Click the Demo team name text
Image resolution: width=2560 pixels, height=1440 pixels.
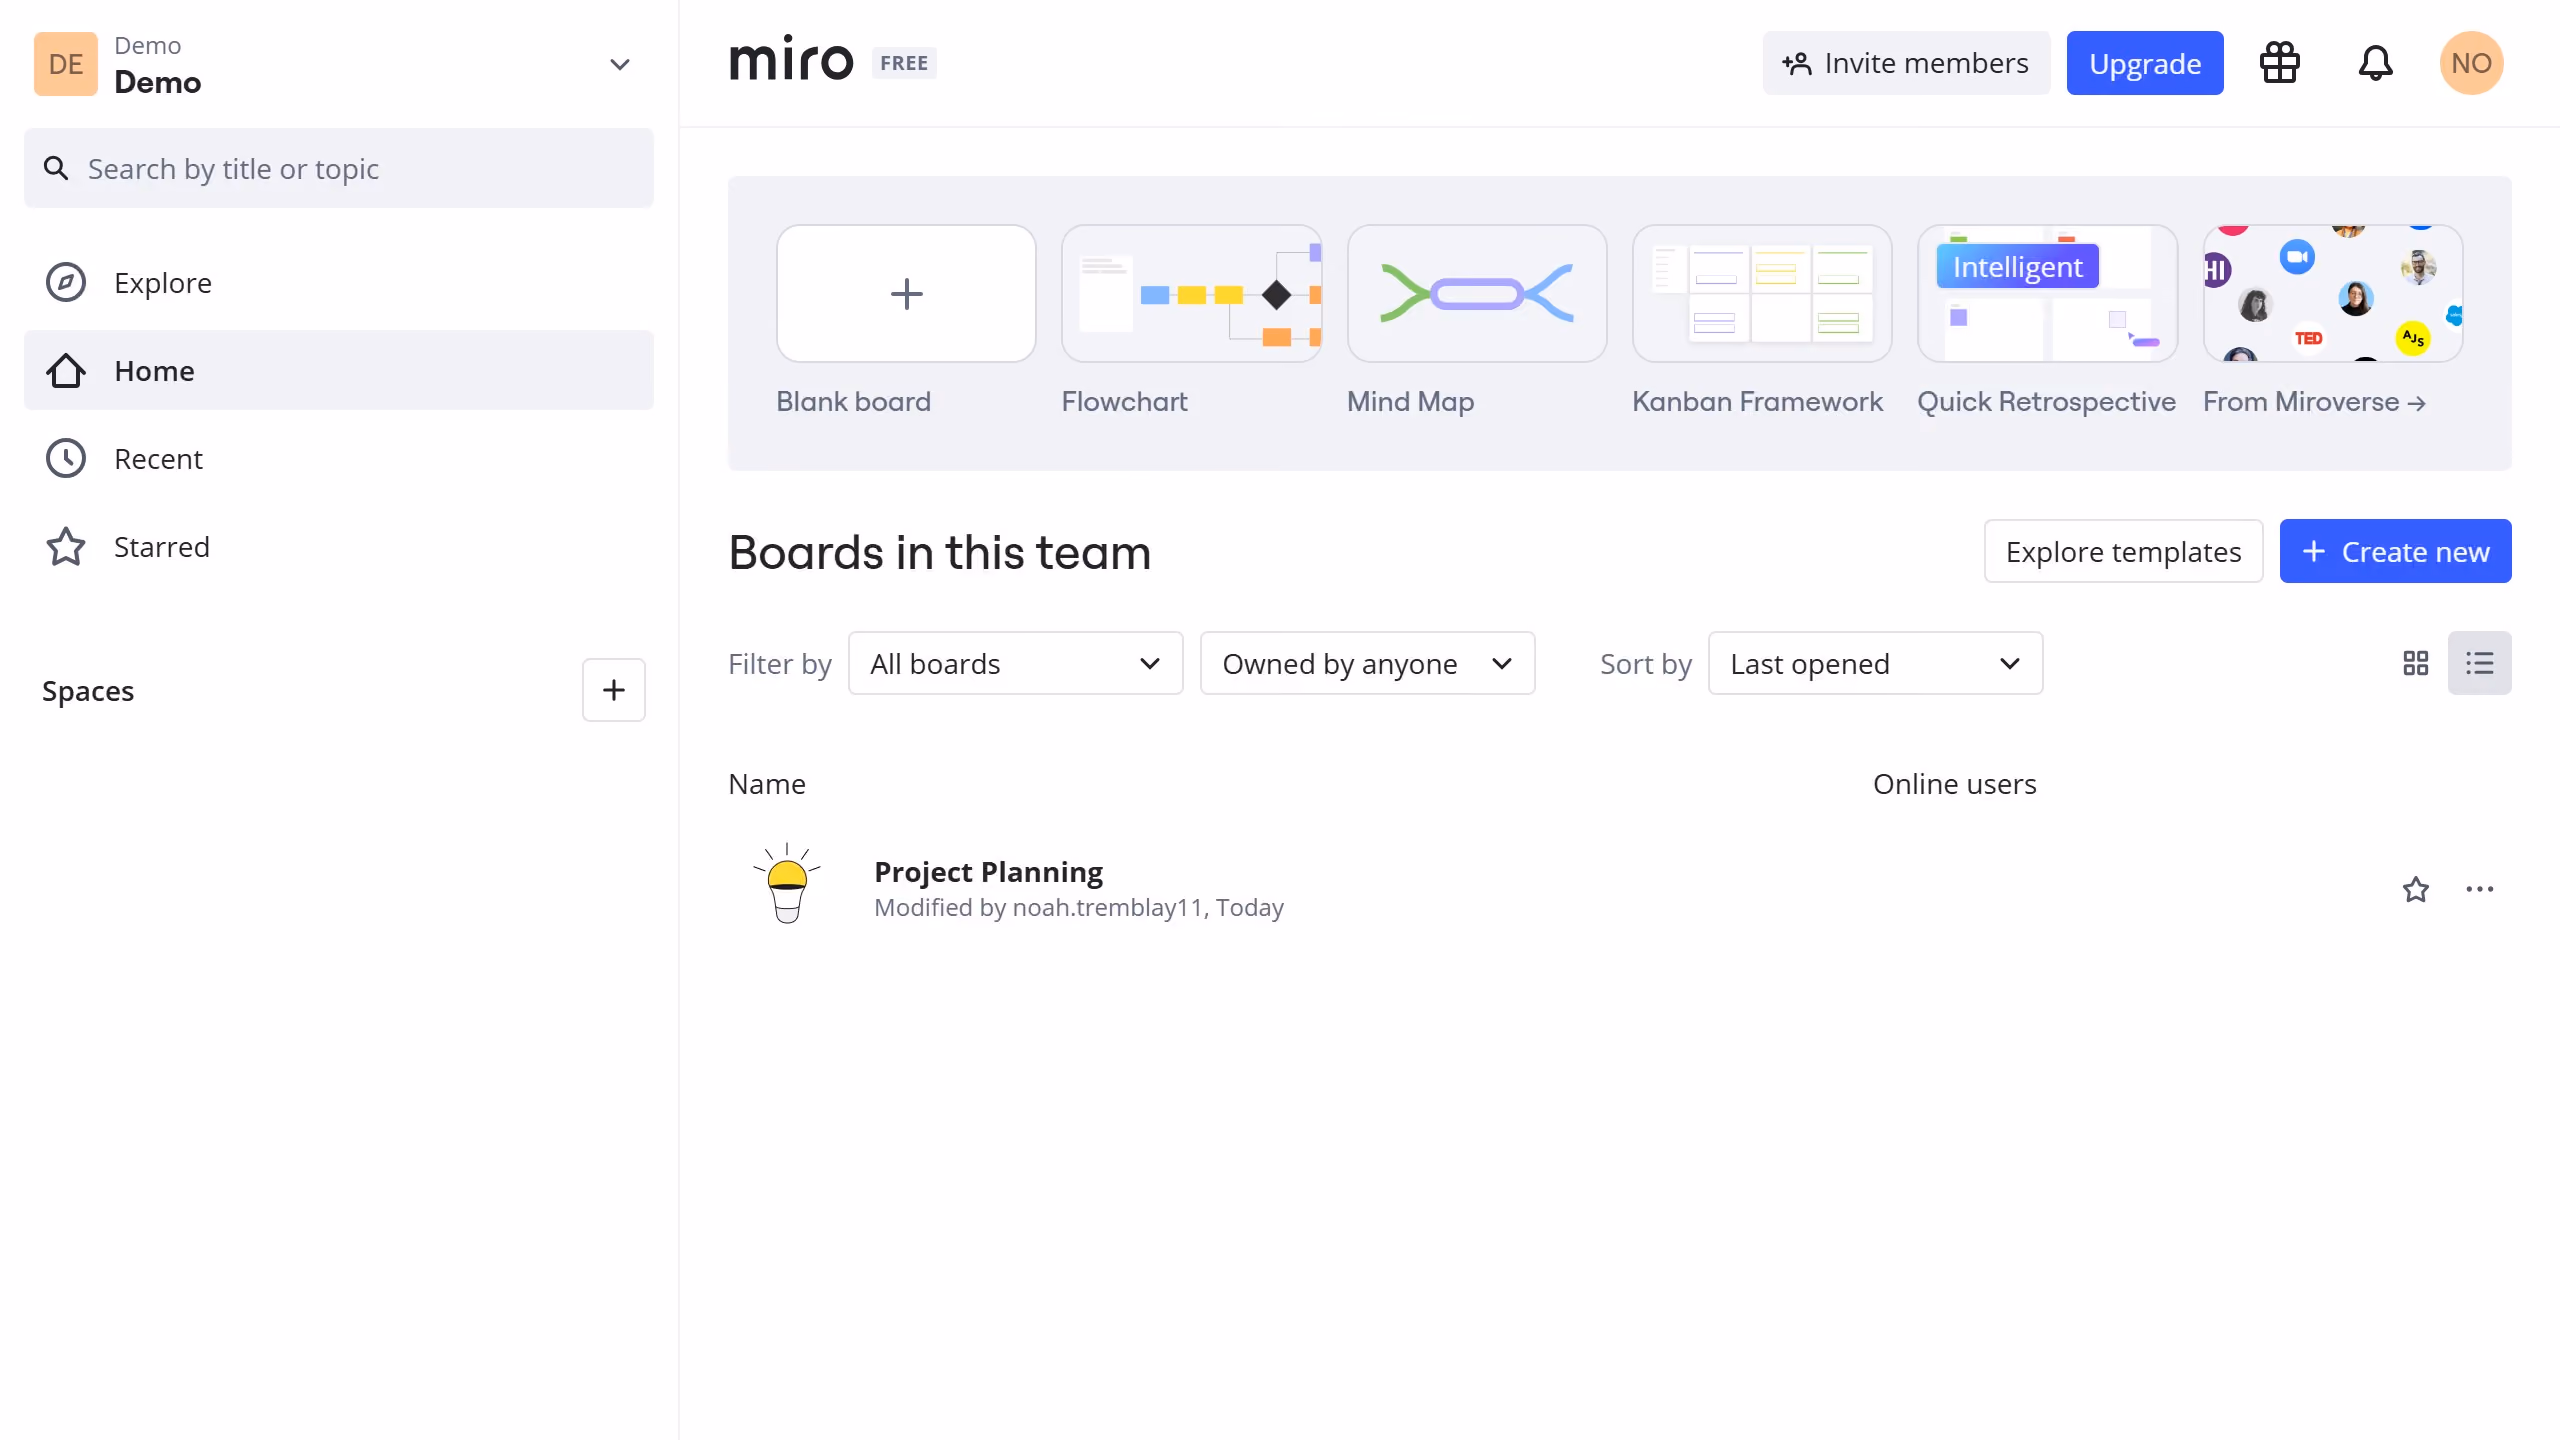click(x=157, y=82)
